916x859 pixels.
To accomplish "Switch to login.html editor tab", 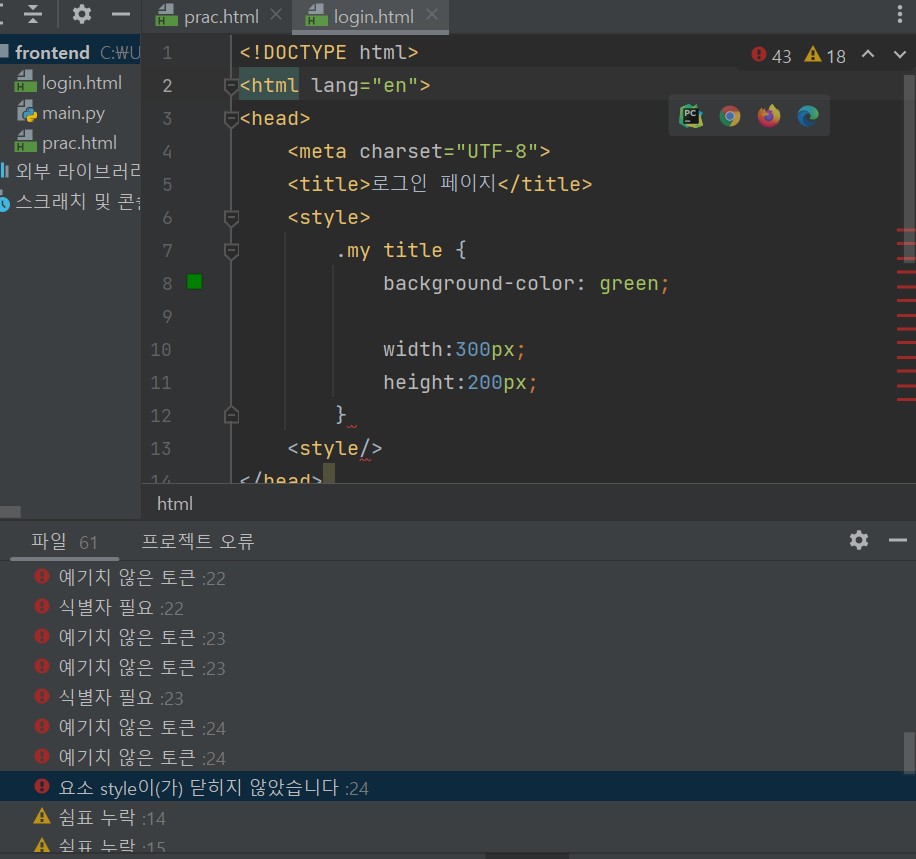I will click(x=373, y=17).
